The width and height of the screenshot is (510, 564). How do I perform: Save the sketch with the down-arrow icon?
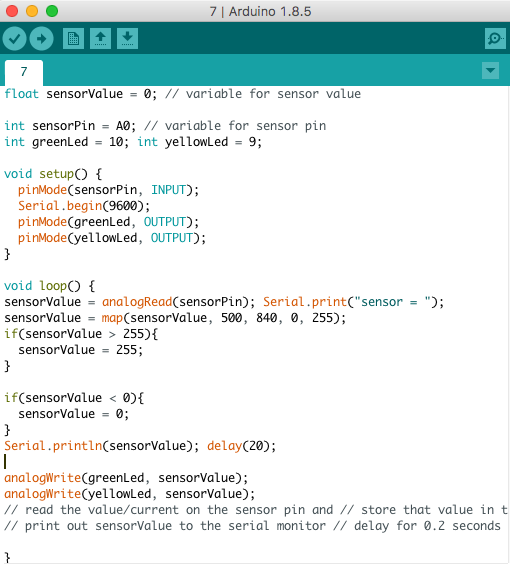(127, 38)
